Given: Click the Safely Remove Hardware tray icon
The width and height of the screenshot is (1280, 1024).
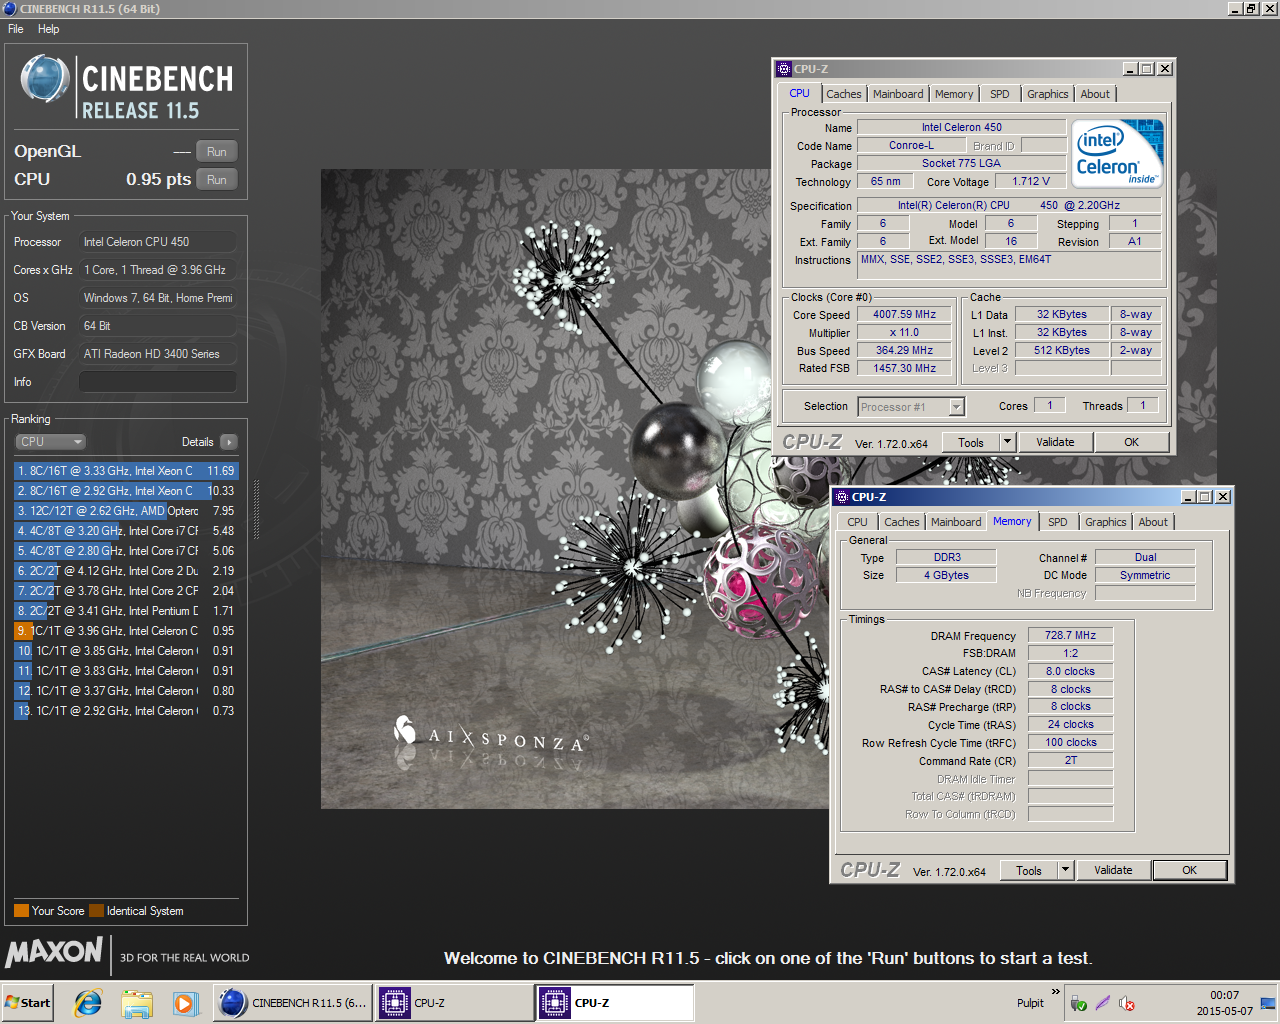Looking at the screenshot, I should (1078, 1003).
